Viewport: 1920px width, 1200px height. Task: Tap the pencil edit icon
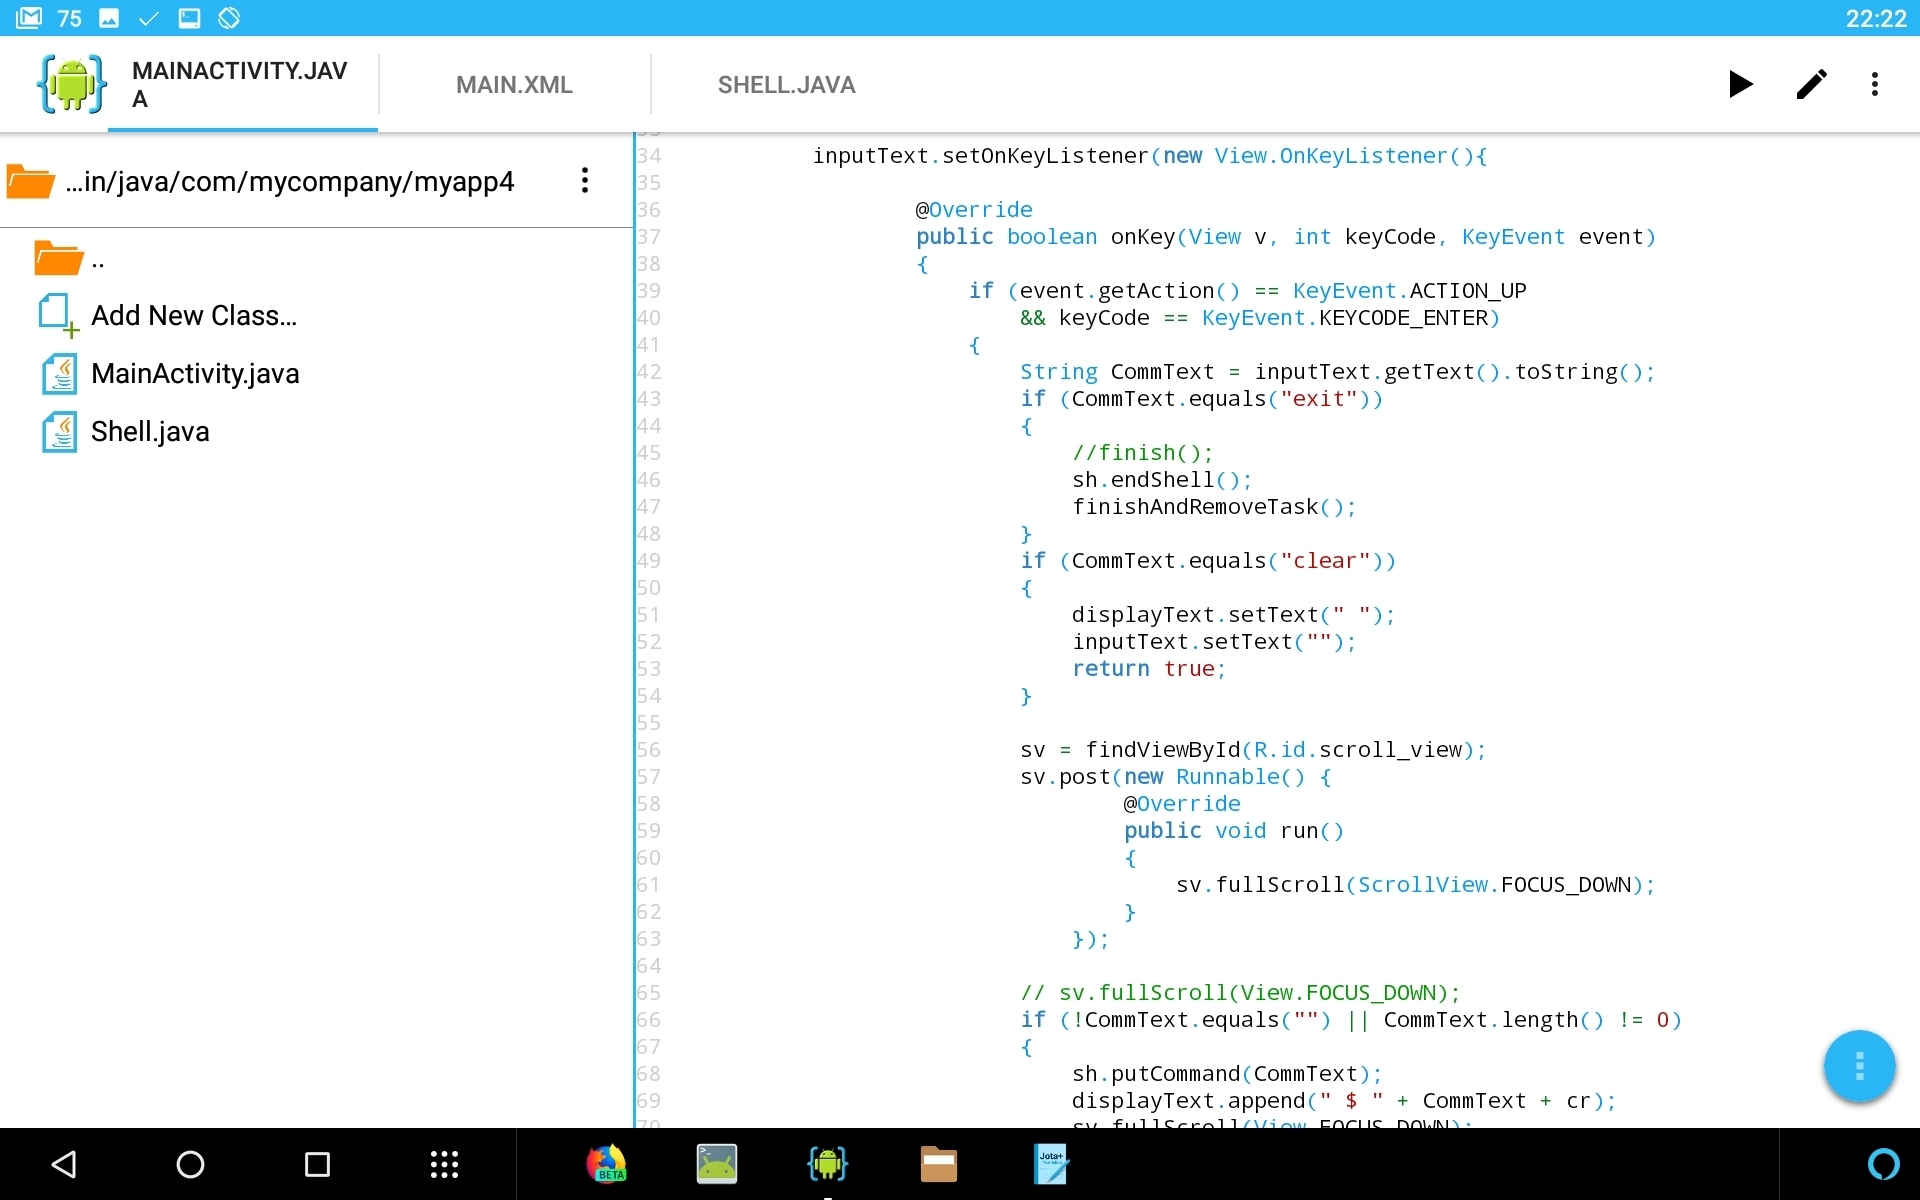[1811, 84]
